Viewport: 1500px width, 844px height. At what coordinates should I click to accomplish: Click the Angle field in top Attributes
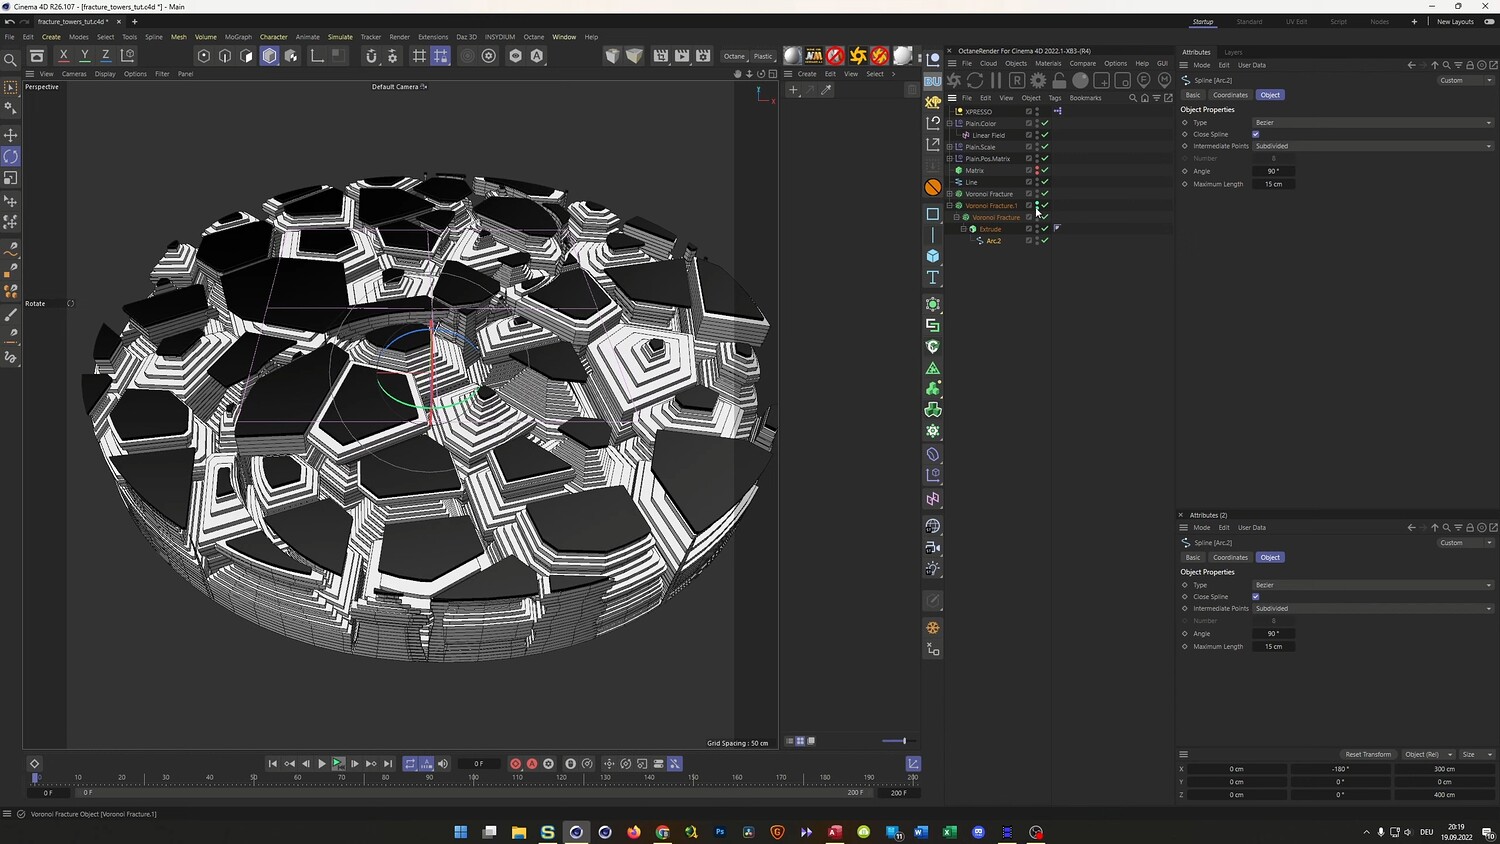tap(1273, 171)
